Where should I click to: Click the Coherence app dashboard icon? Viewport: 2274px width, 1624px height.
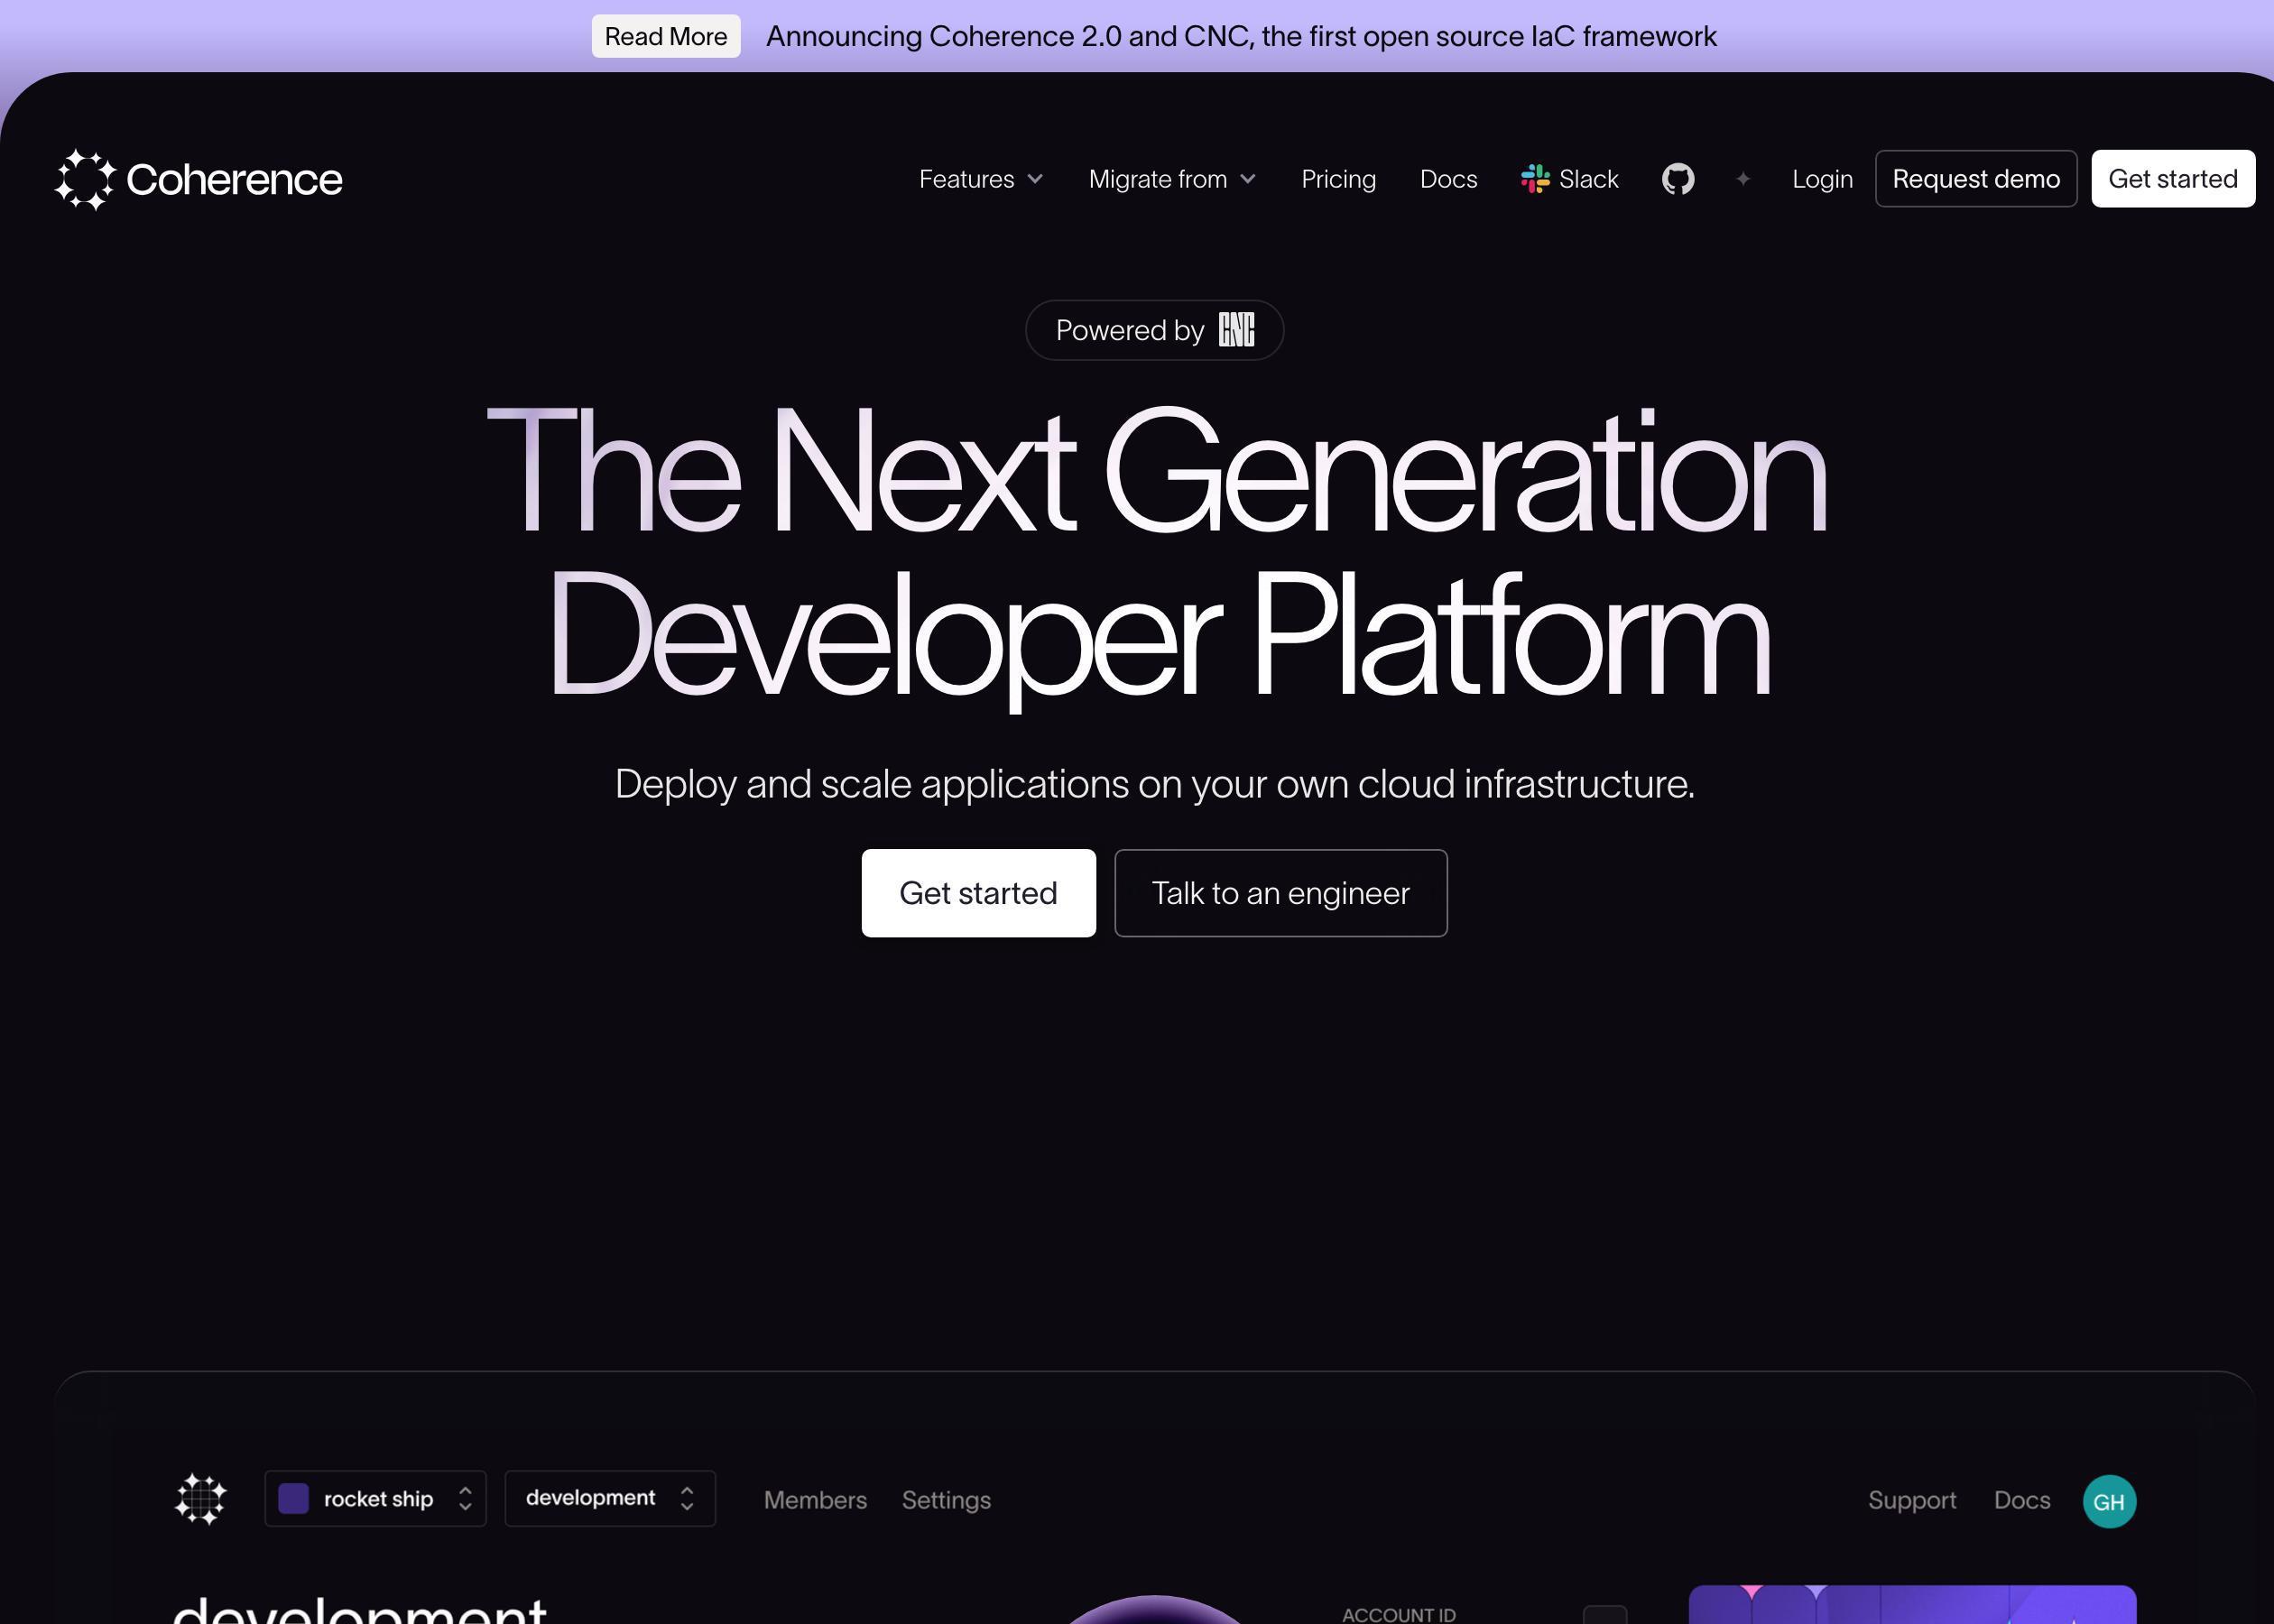click(x=200, y=1499)
